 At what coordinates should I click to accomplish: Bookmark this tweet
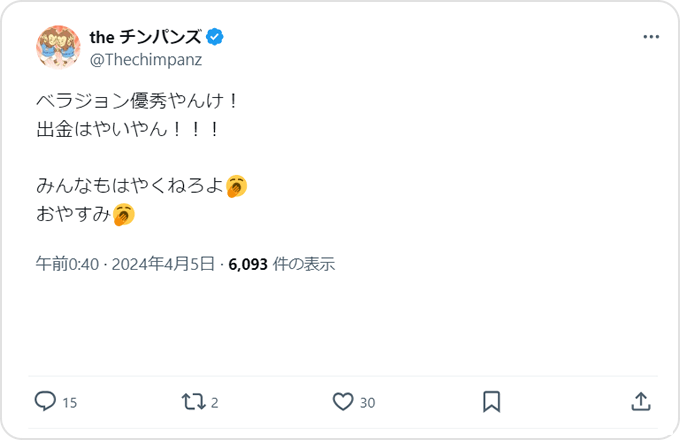click(x=491, y=401)
